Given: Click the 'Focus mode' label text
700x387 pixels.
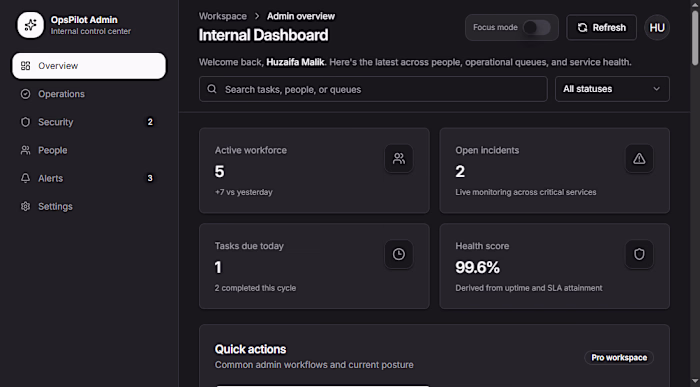Looking at the screenshot, I should click(x=495, y=27).
